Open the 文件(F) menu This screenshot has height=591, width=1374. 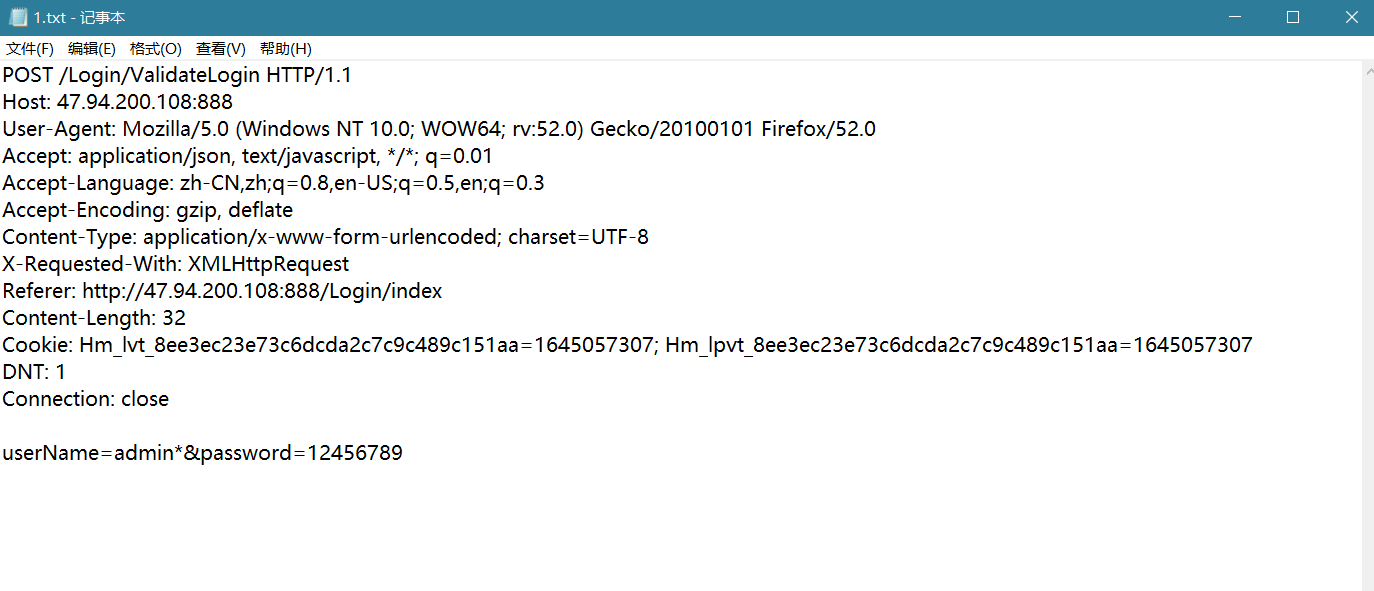pos(30,49)
